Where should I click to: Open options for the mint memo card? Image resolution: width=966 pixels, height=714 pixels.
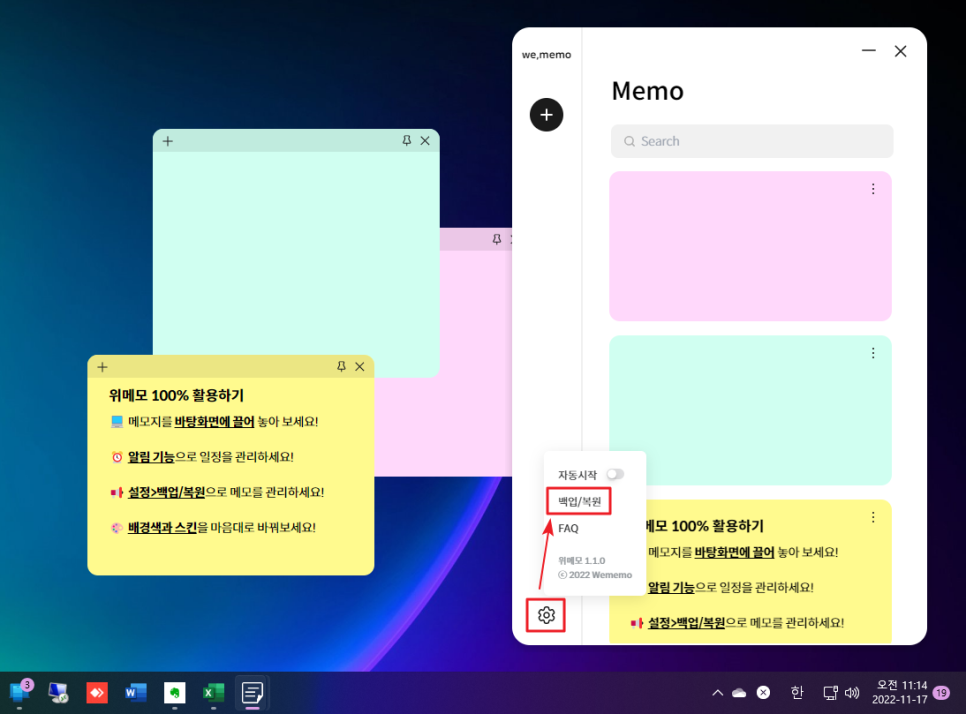click(873, 353)
